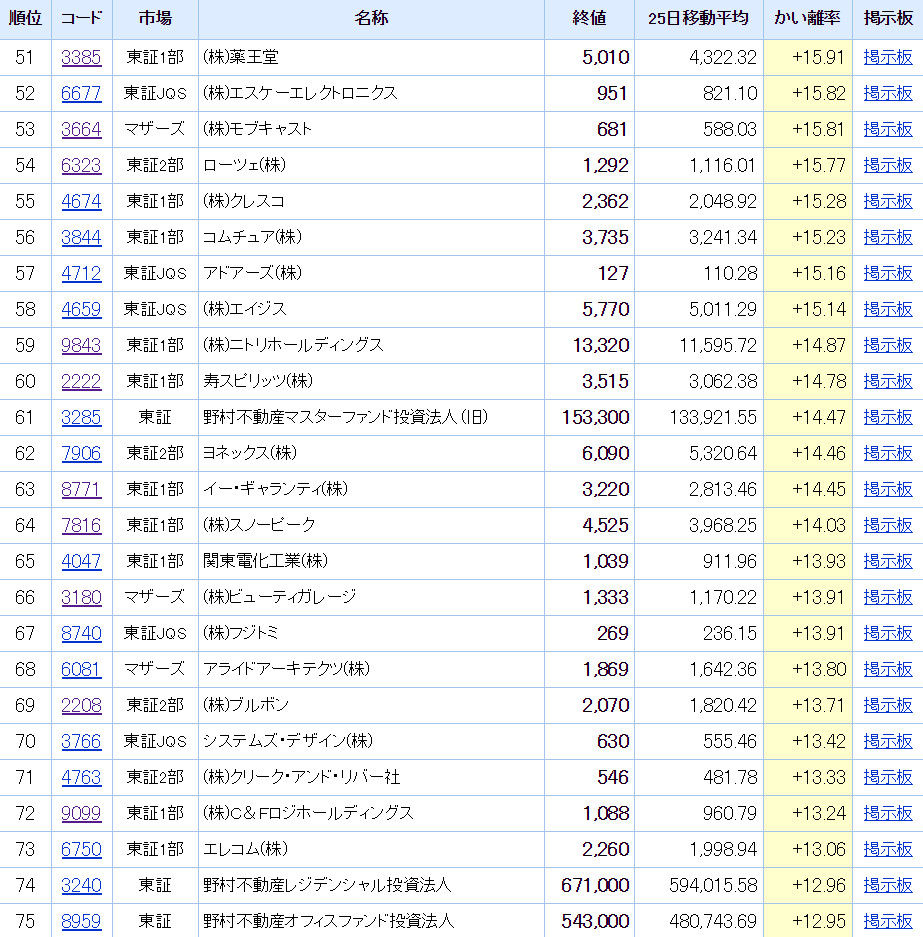Open stock code 4674 link

(x=81, y=201)
